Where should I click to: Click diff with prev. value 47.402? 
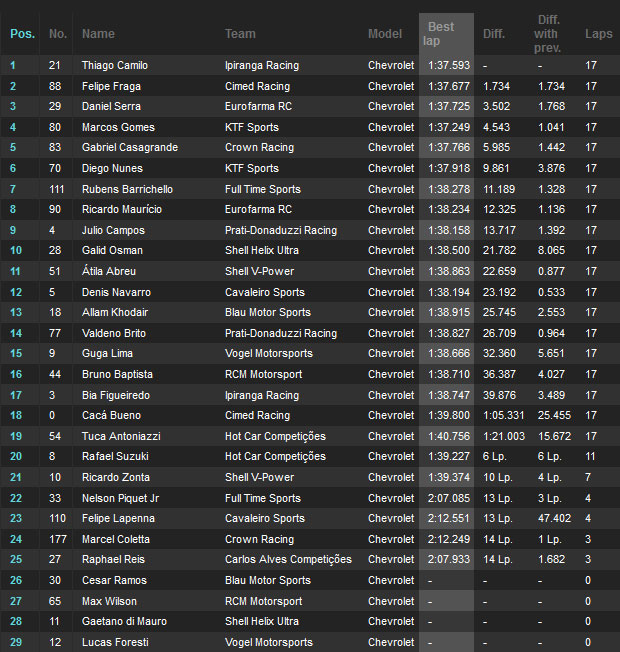coord(554,518)
